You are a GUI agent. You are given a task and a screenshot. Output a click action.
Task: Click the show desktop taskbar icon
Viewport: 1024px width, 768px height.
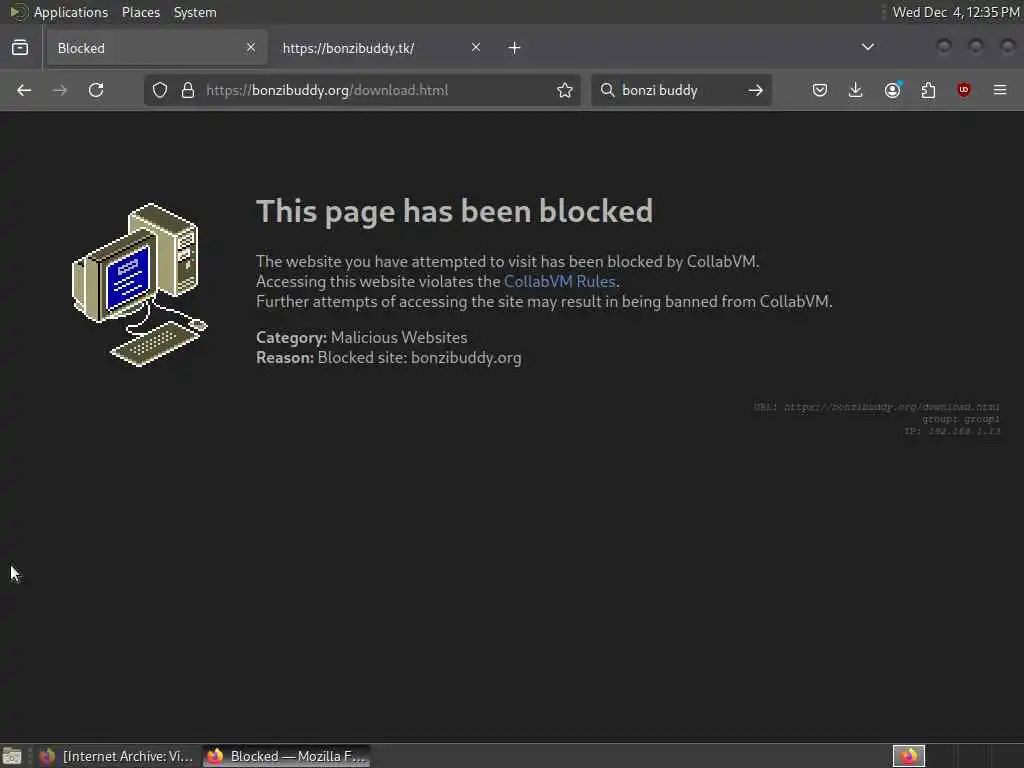click(x=12, y=756)
